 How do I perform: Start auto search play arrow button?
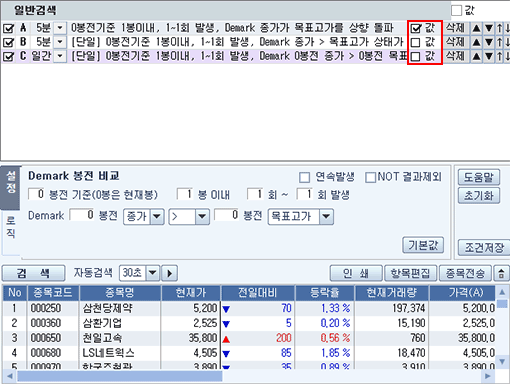tap(169, 273)
